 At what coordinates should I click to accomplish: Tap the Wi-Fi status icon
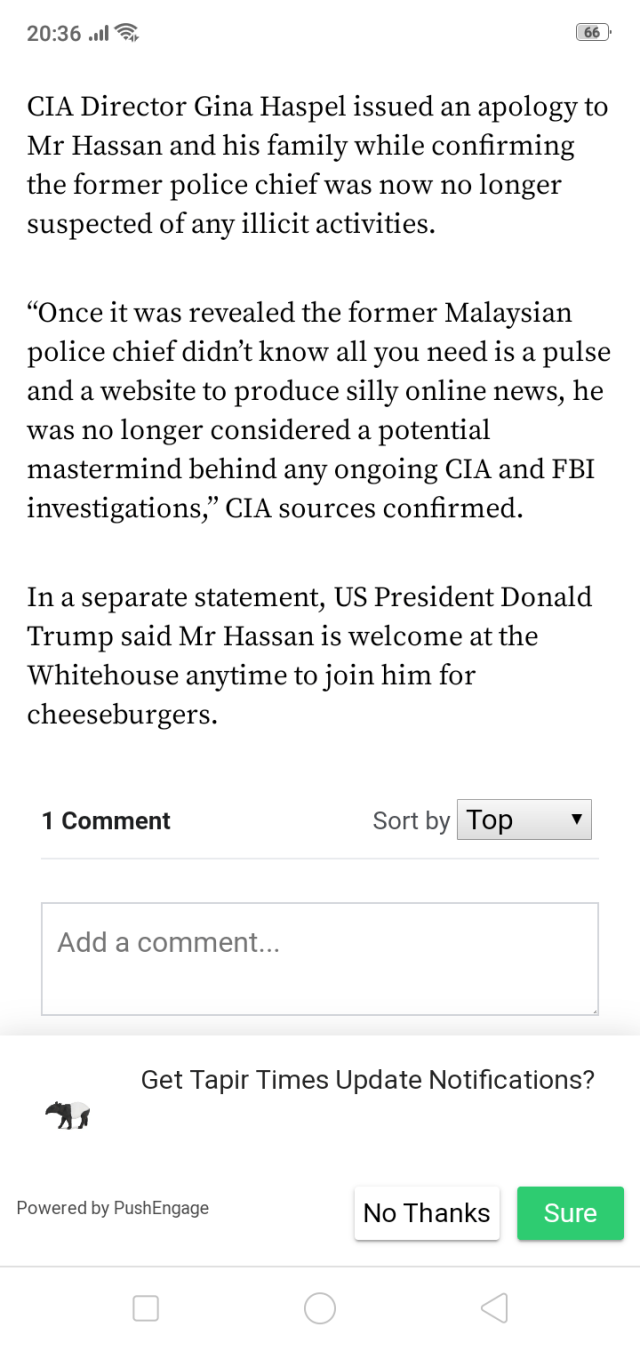tap(127, 33)
